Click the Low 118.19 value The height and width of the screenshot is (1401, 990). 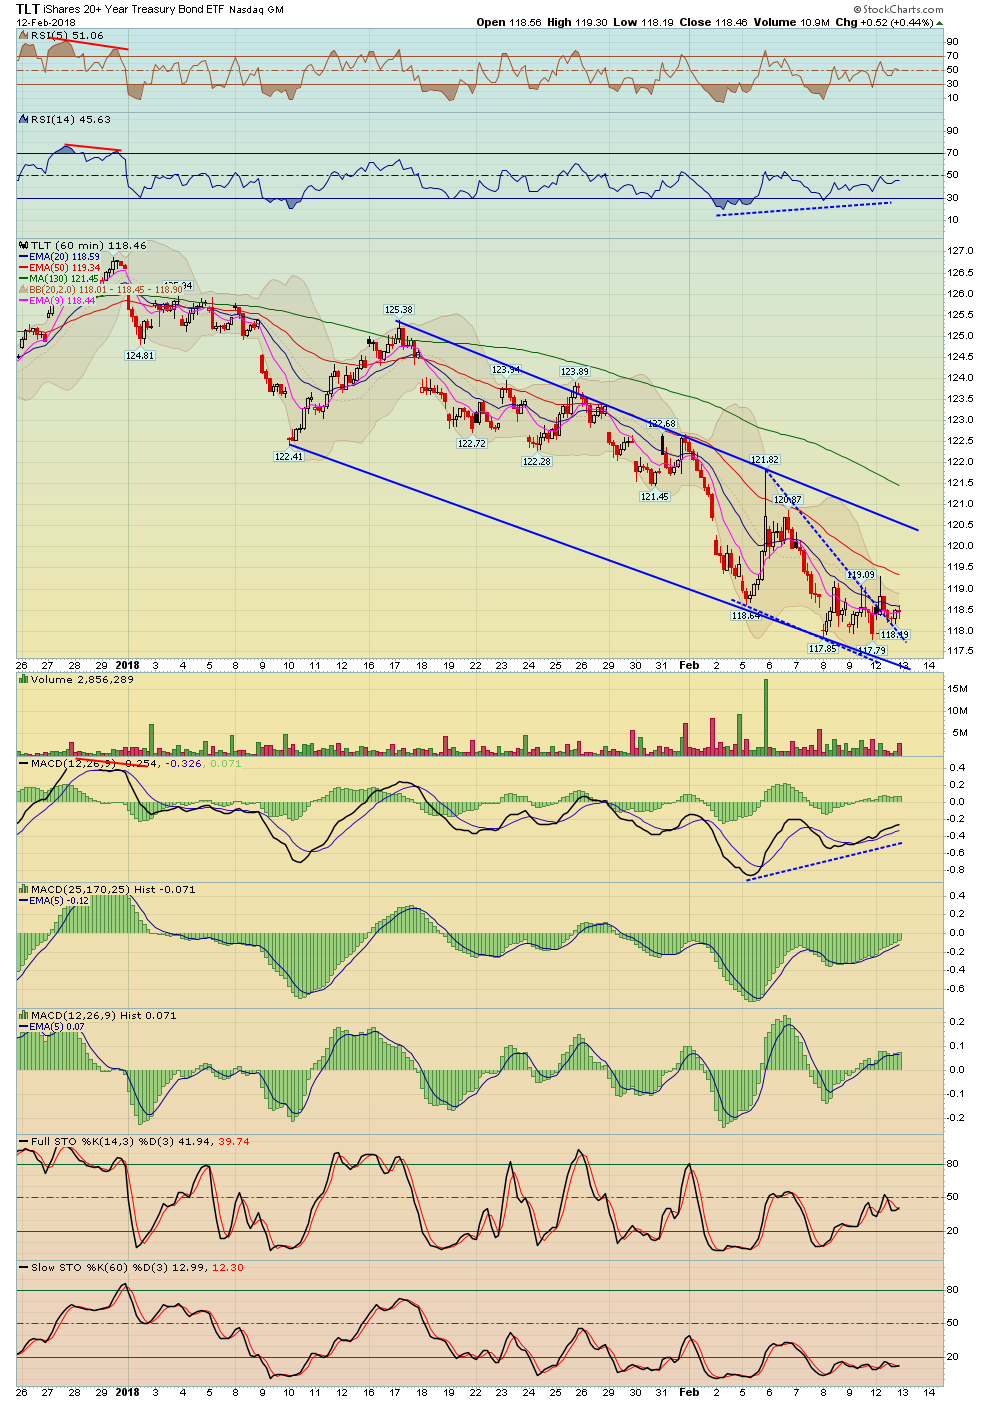[644, 22]
